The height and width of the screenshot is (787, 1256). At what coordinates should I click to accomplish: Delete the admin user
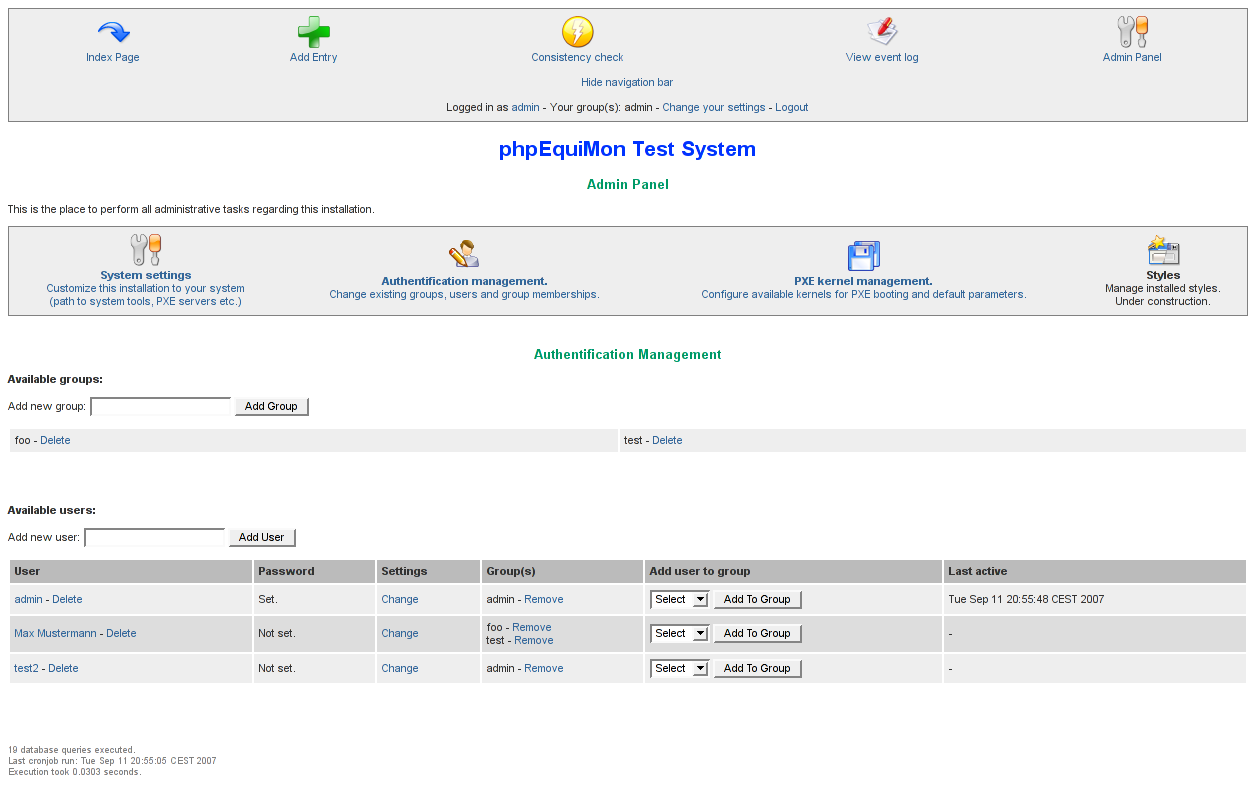pyautogui.click(x=67, y=599)
